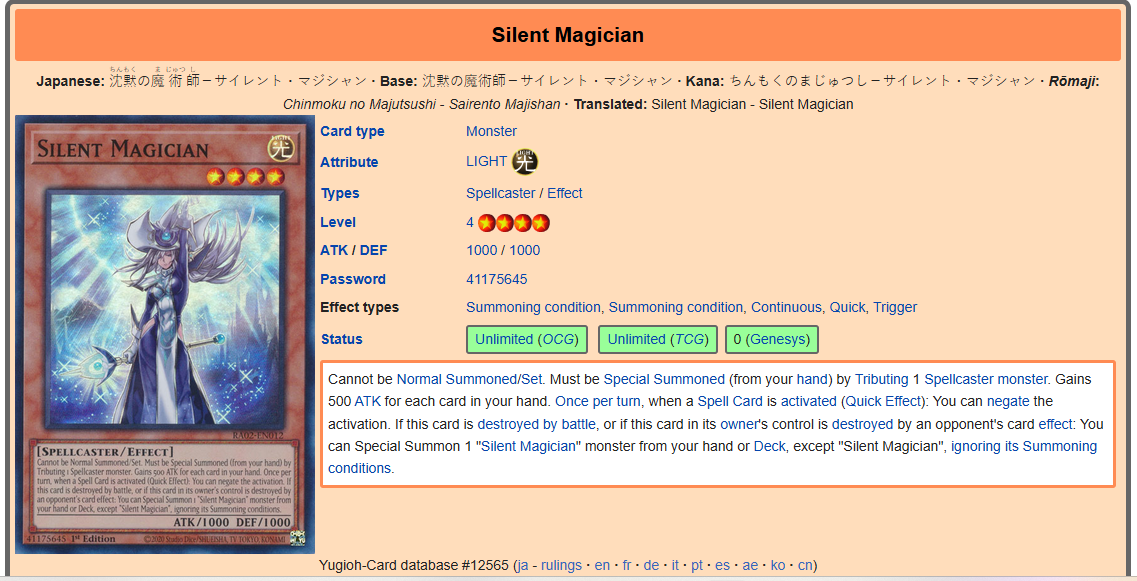This screenshot has width=1137, height=581.
Task: Open the Quick Effect link in card text
Action: pos(882,401)
